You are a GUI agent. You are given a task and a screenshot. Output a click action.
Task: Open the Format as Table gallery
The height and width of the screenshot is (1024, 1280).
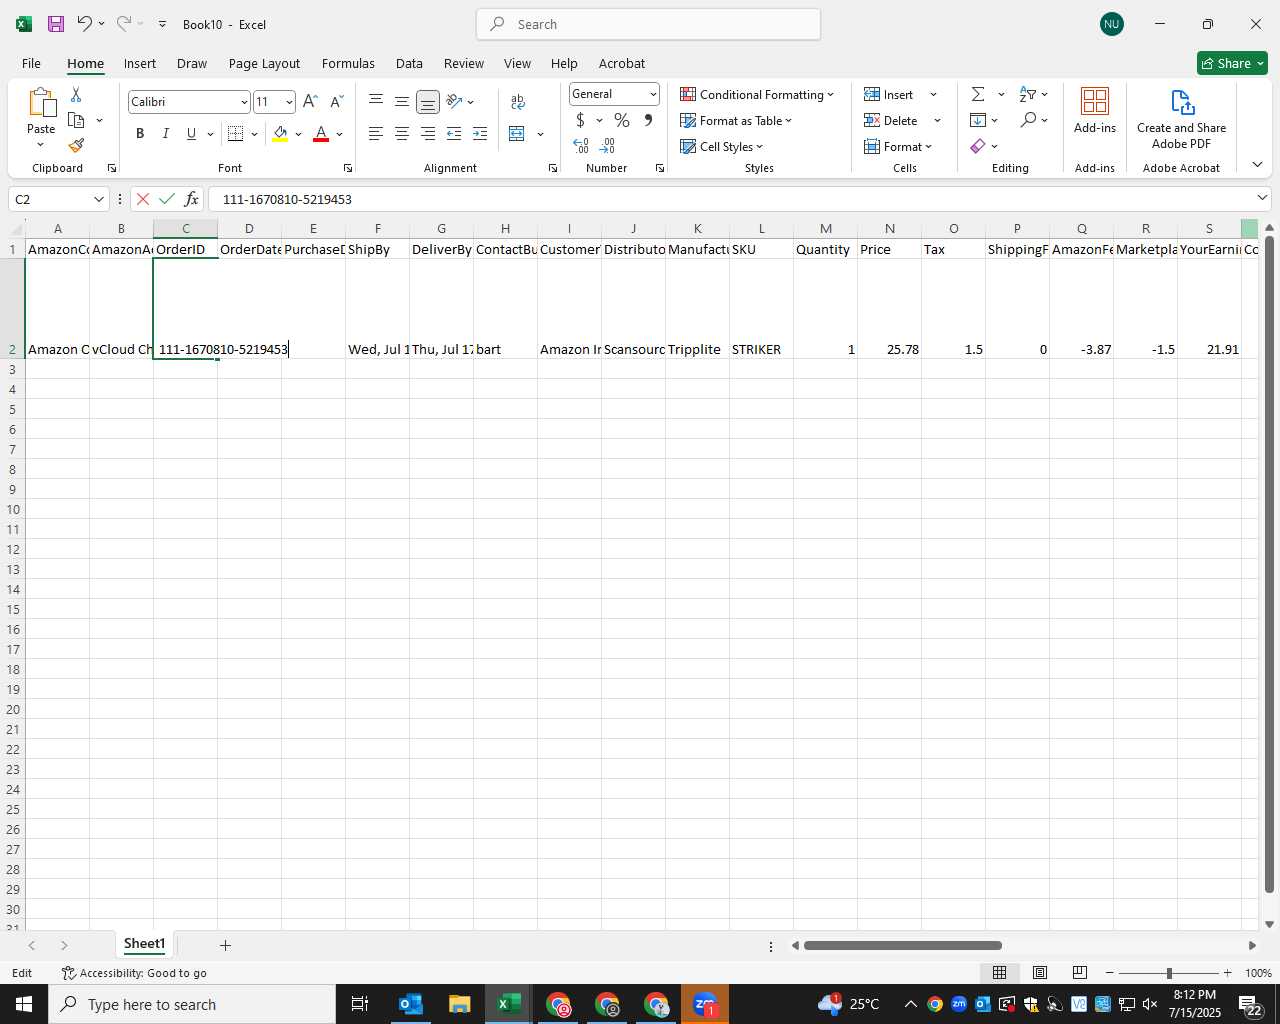click(x=736, y=120)
